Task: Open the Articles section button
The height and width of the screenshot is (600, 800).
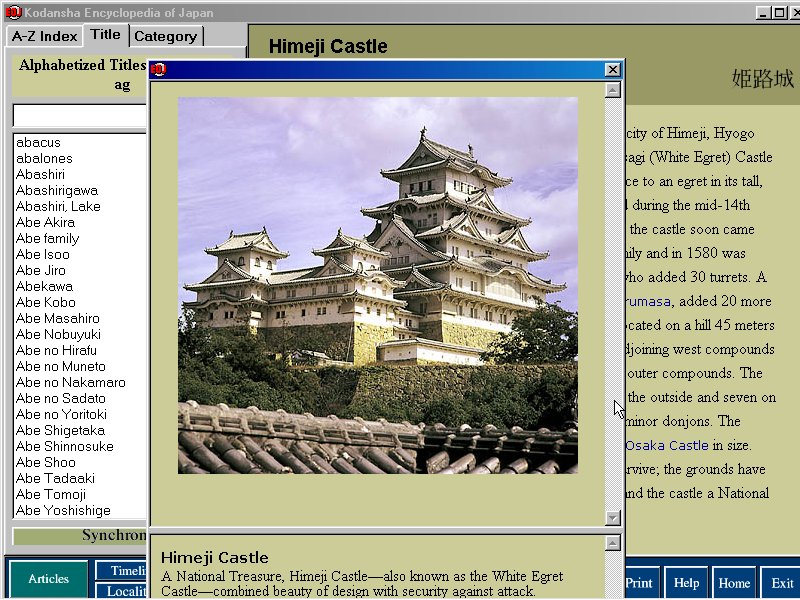Action: [x=48, y=579]
